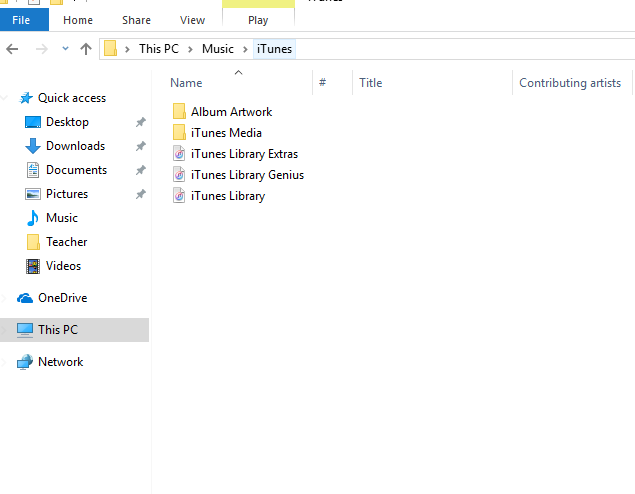Viewport: 635px width, 494px height.
Task: Select the iTunes Media folder icon
Action: click(x=179, y=132)
